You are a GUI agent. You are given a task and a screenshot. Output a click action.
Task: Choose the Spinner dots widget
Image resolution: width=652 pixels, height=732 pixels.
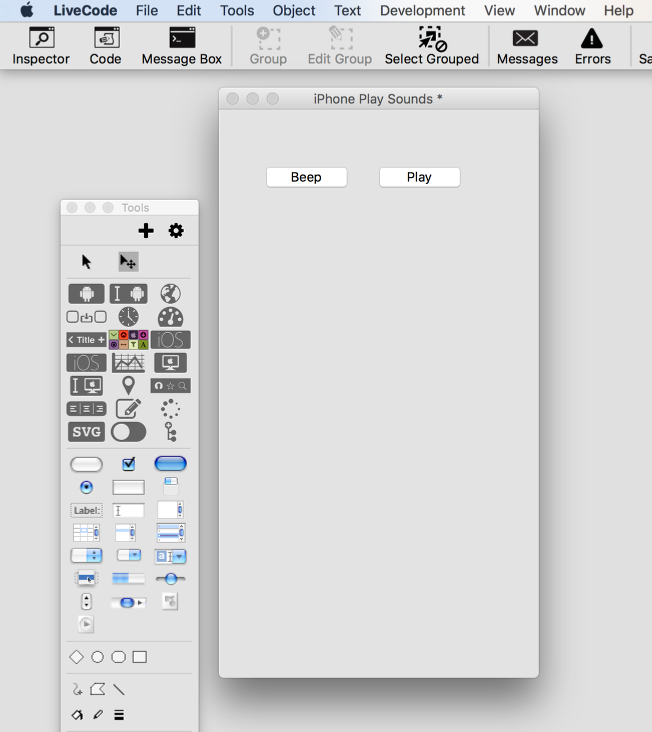click(x=170, y=409)
